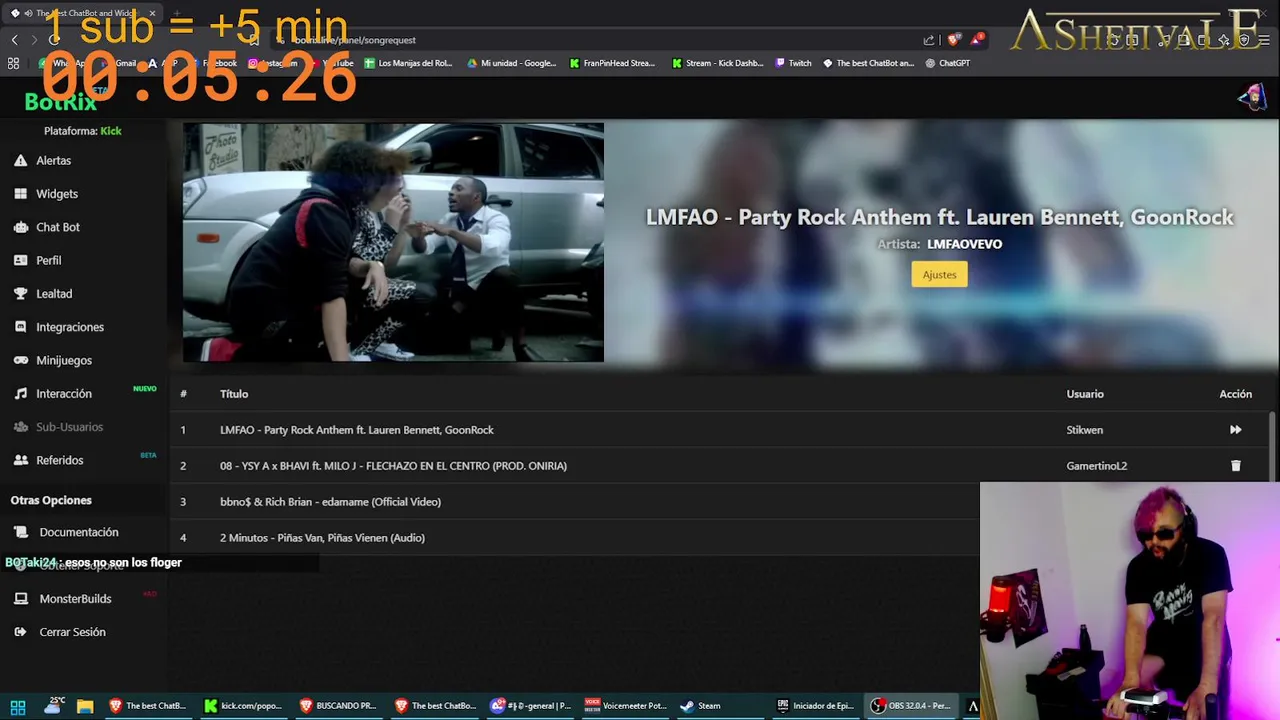The width and height of the screenshot is (1280, 720).
Task: Open 'The best ChatBot an...' bookmark
Action: point(868,63)
